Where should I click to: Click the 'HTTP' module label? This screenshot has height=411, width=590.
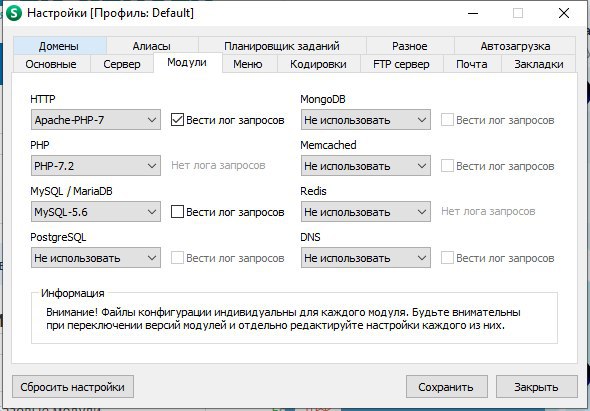coord(43,99)
